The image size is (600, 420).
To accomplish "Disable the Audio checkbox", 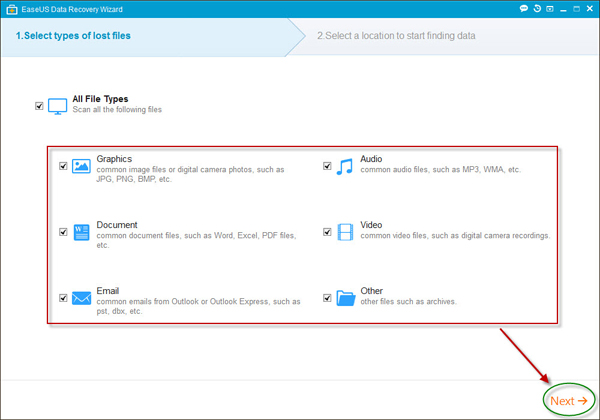I will (327, 166).
